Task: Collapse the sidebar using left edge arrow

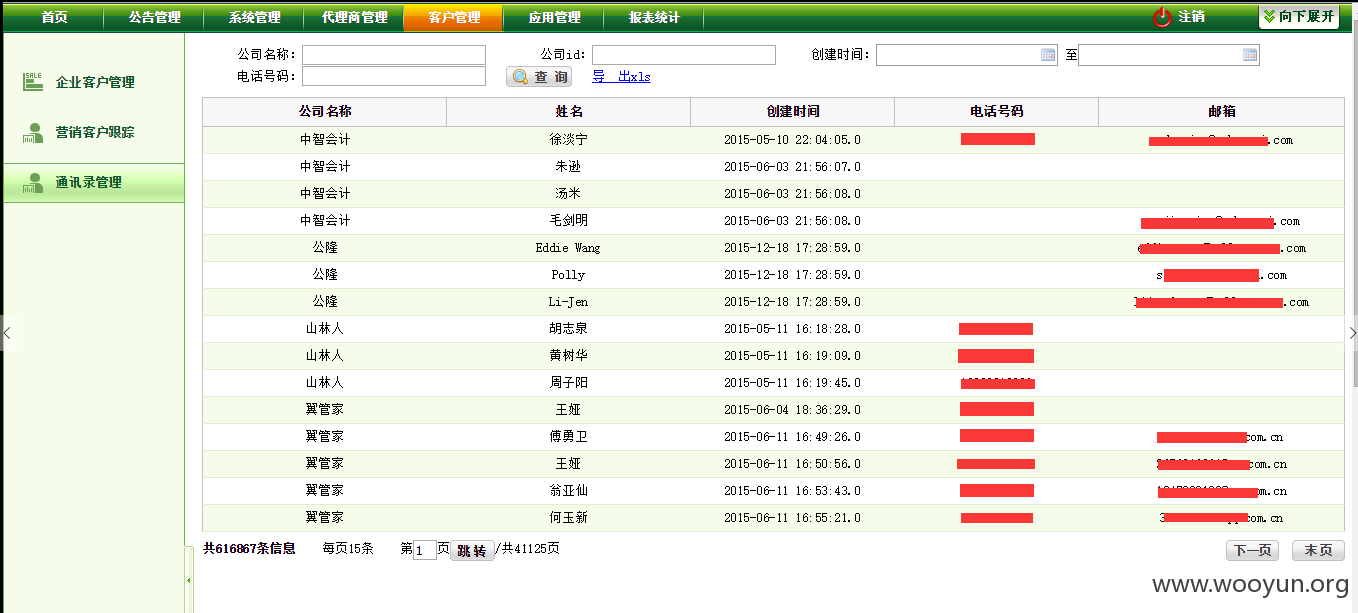Action: point(6,333)
